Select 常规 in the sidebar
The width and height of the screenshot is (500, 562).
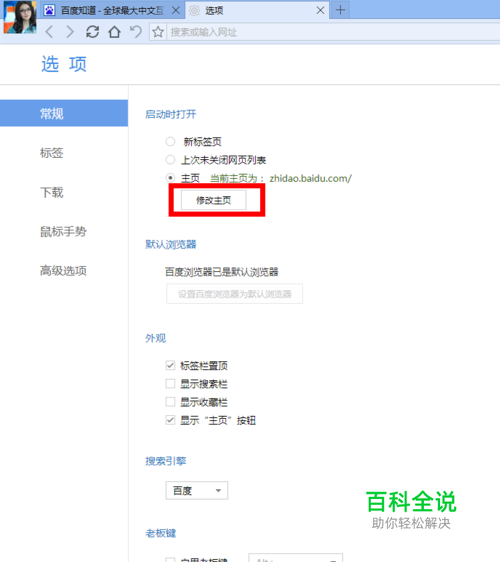(x=64, y=113)
